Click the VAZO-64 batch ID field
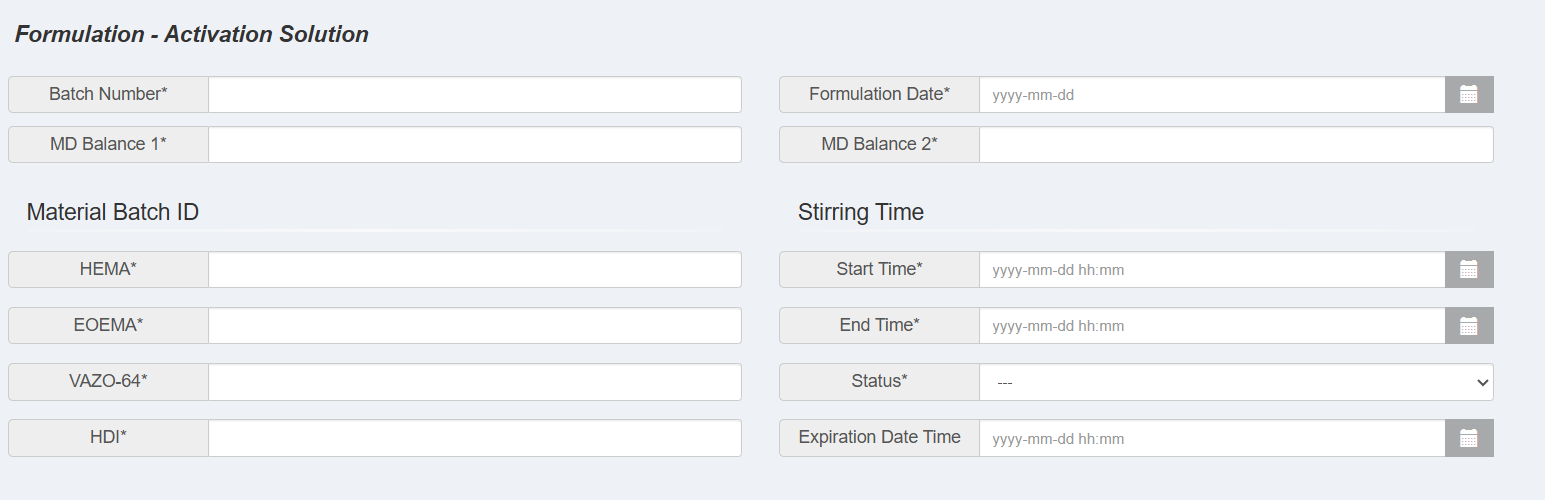The height and width of the screenshot is (500, 1545). click(x=475, y=382)
